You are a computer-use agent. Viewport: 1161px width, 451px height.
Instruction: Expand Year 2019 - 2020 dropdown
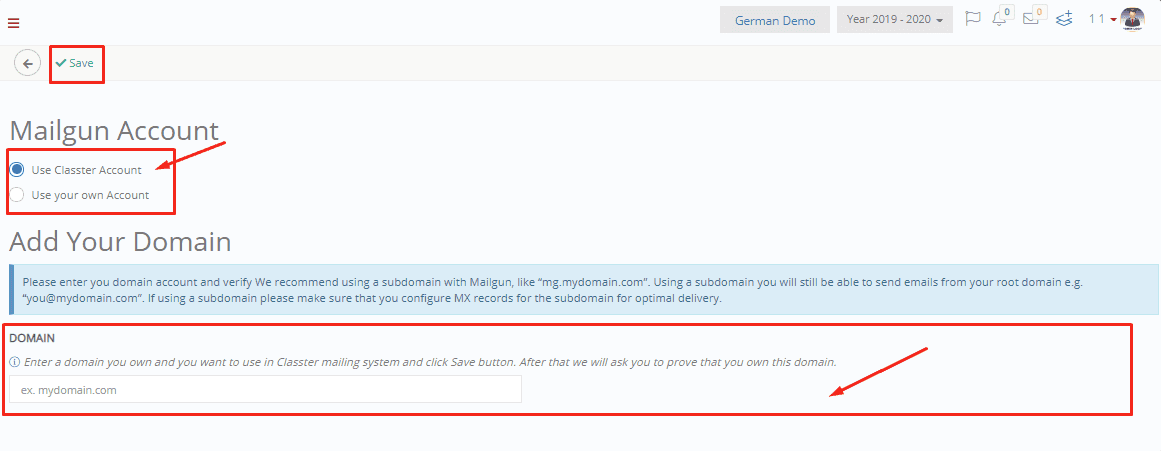pos(894,20)
